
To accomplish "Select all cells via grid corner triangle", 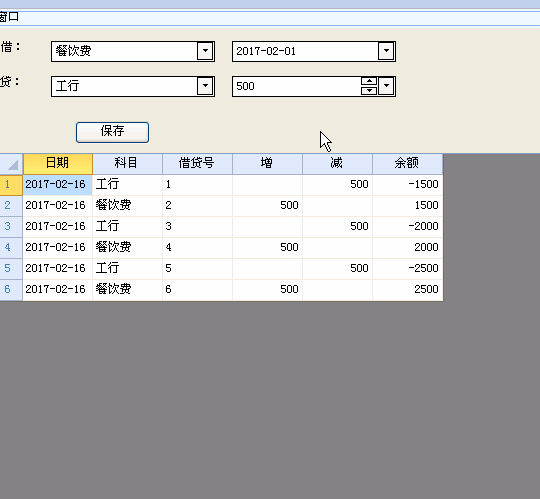I will pyautogui.click(x=11, y=164).
